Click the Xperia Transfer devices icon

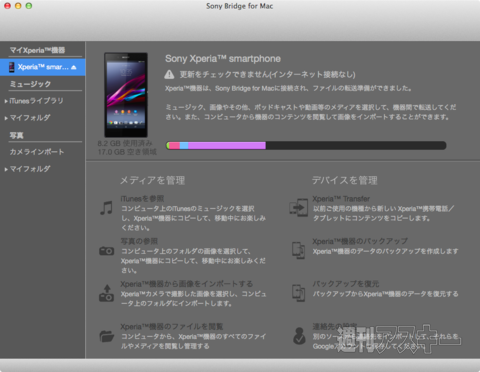(x=298, y=208)
